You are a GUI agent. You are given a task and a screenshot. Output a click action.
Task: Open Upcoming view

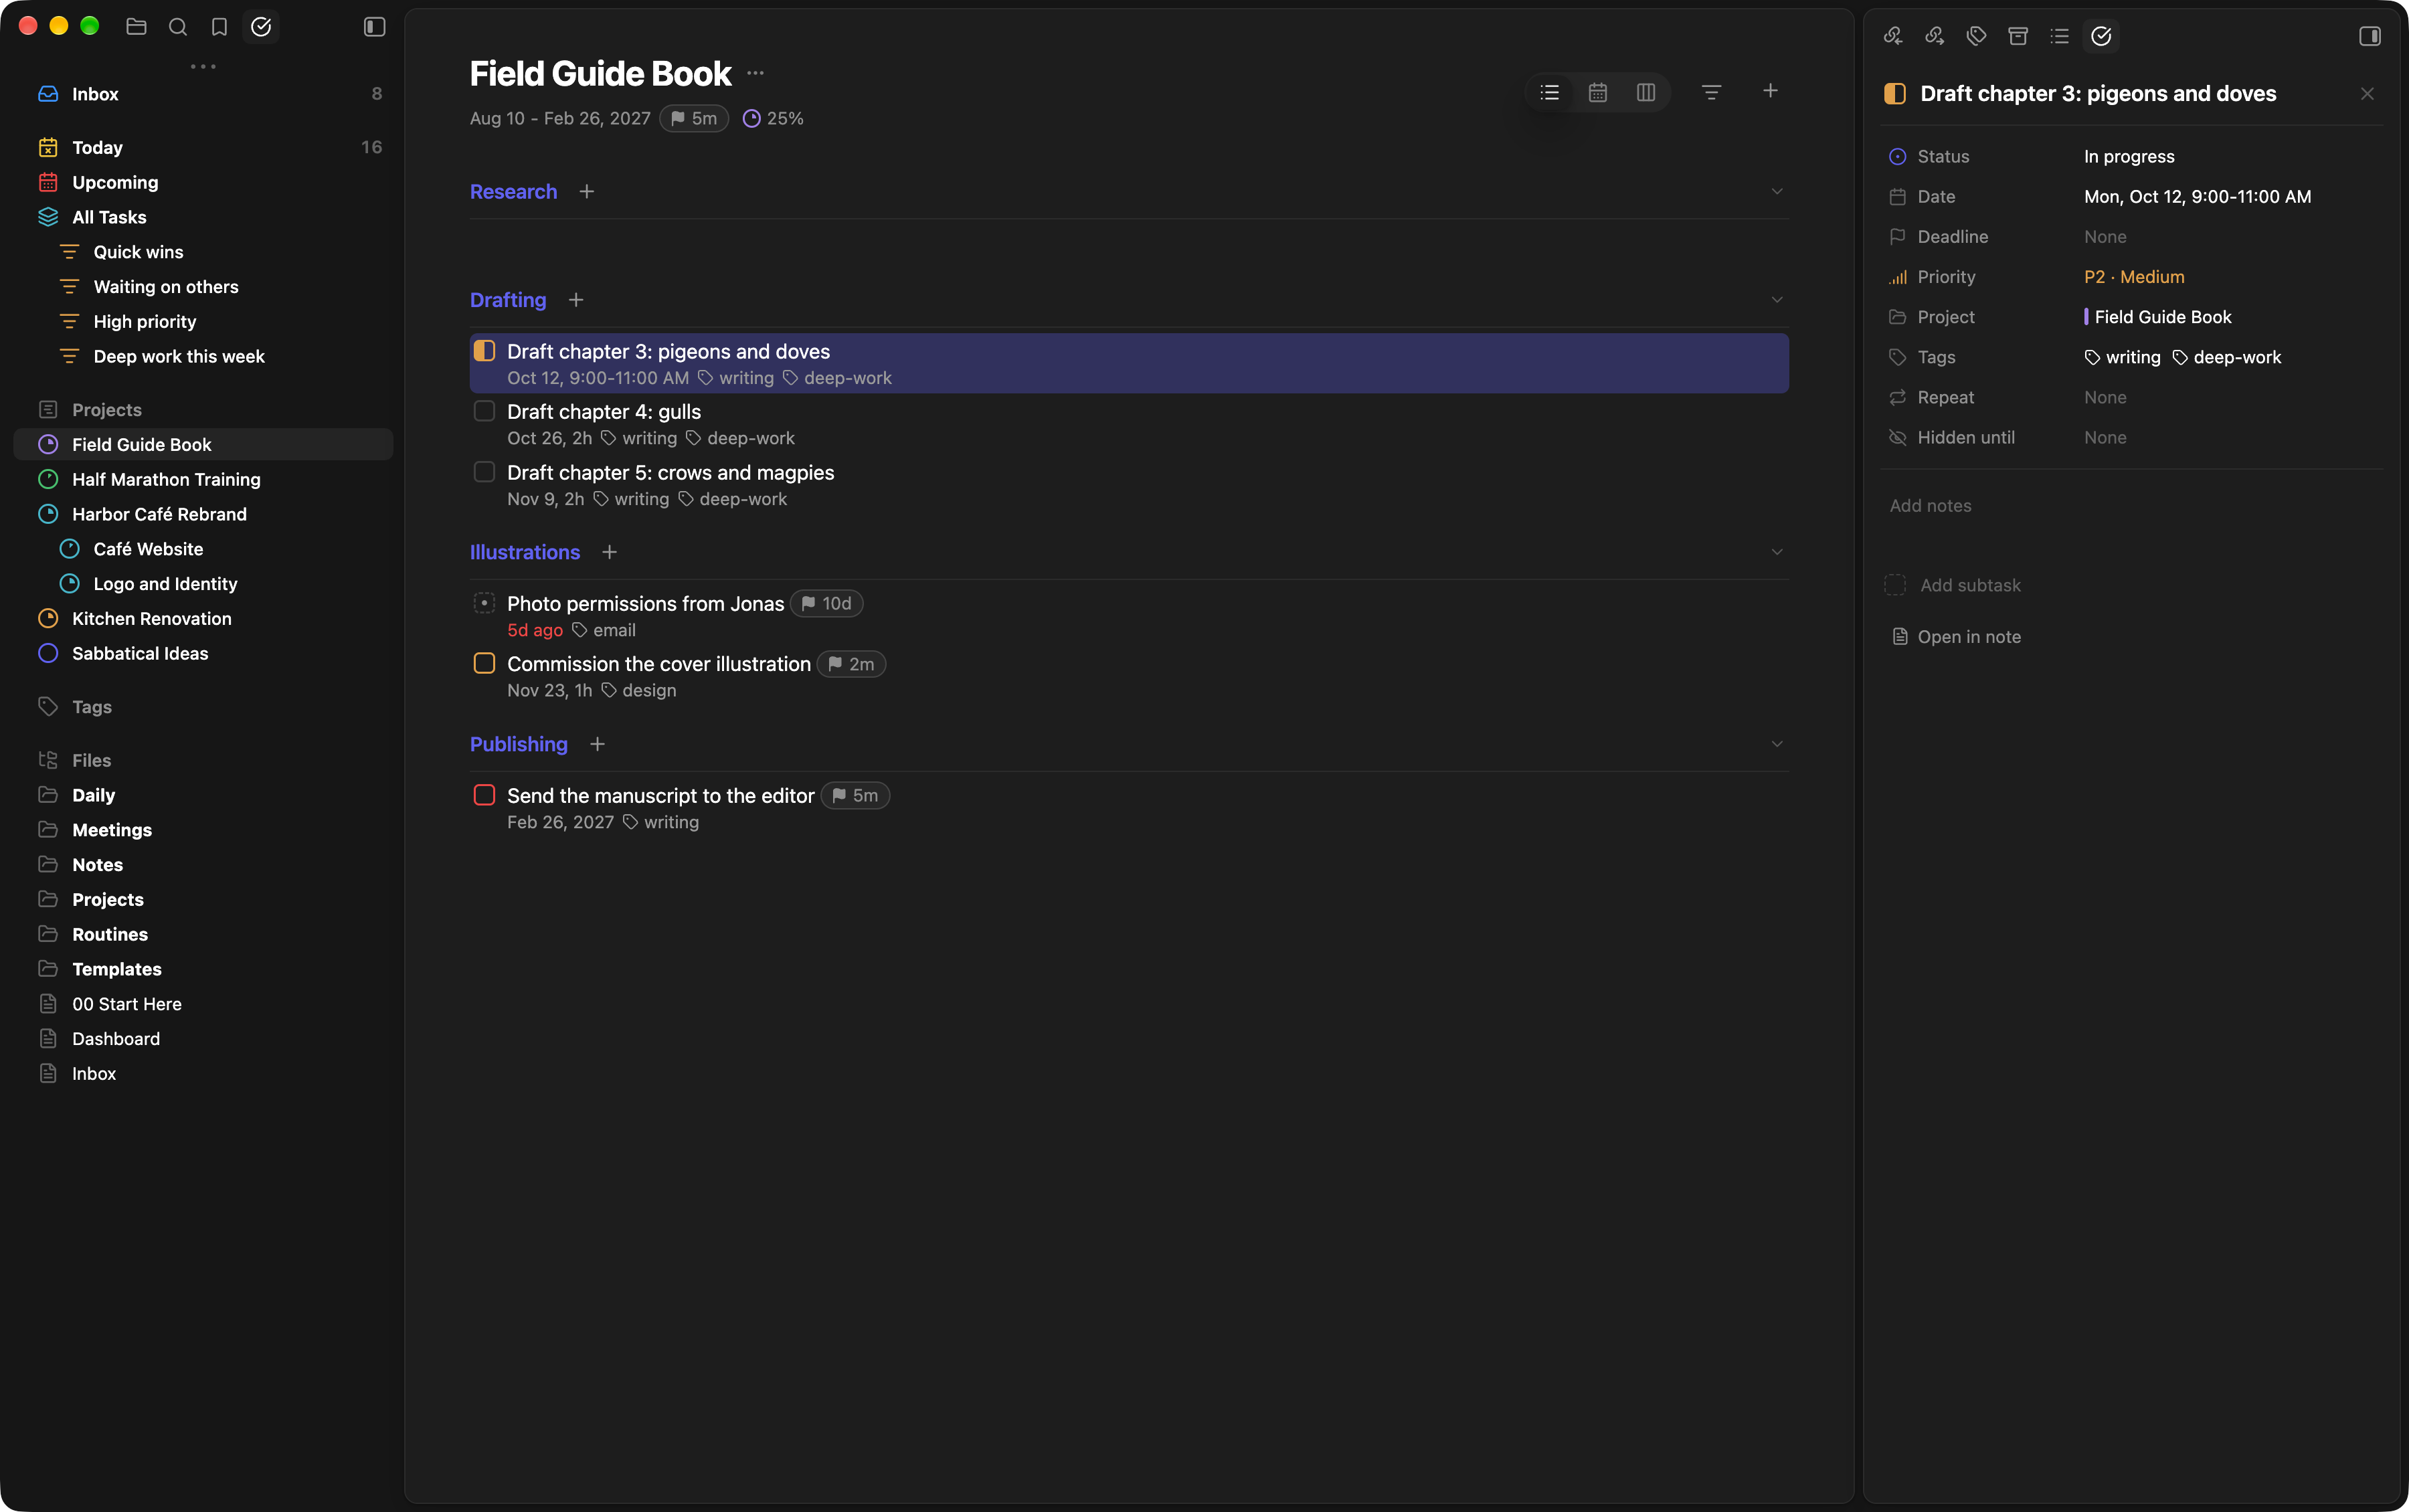click(x=203, y=182)
